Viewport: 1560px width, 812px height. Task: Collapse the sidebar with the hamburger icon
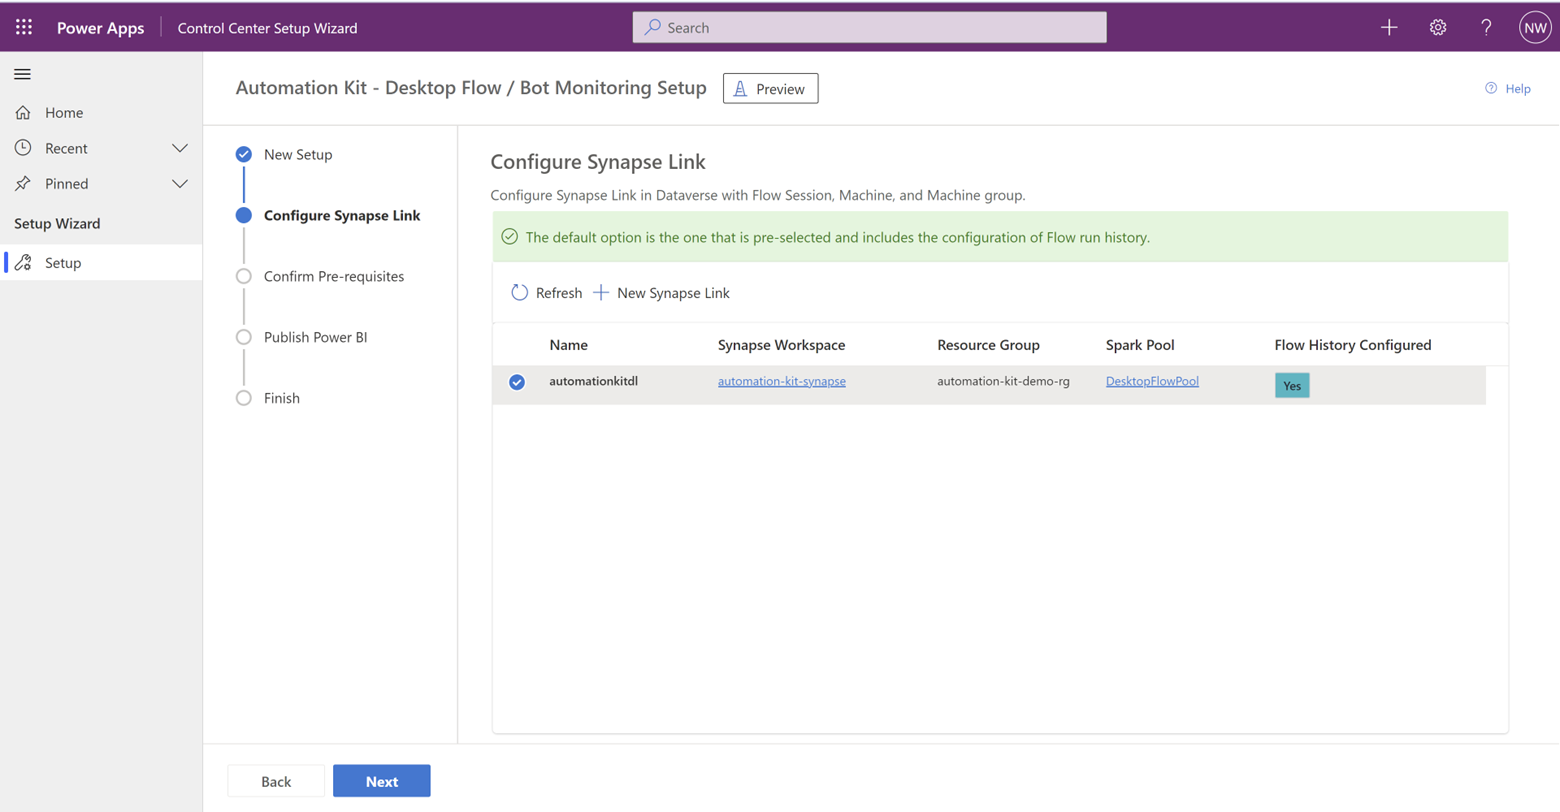(x=22, y=74)
